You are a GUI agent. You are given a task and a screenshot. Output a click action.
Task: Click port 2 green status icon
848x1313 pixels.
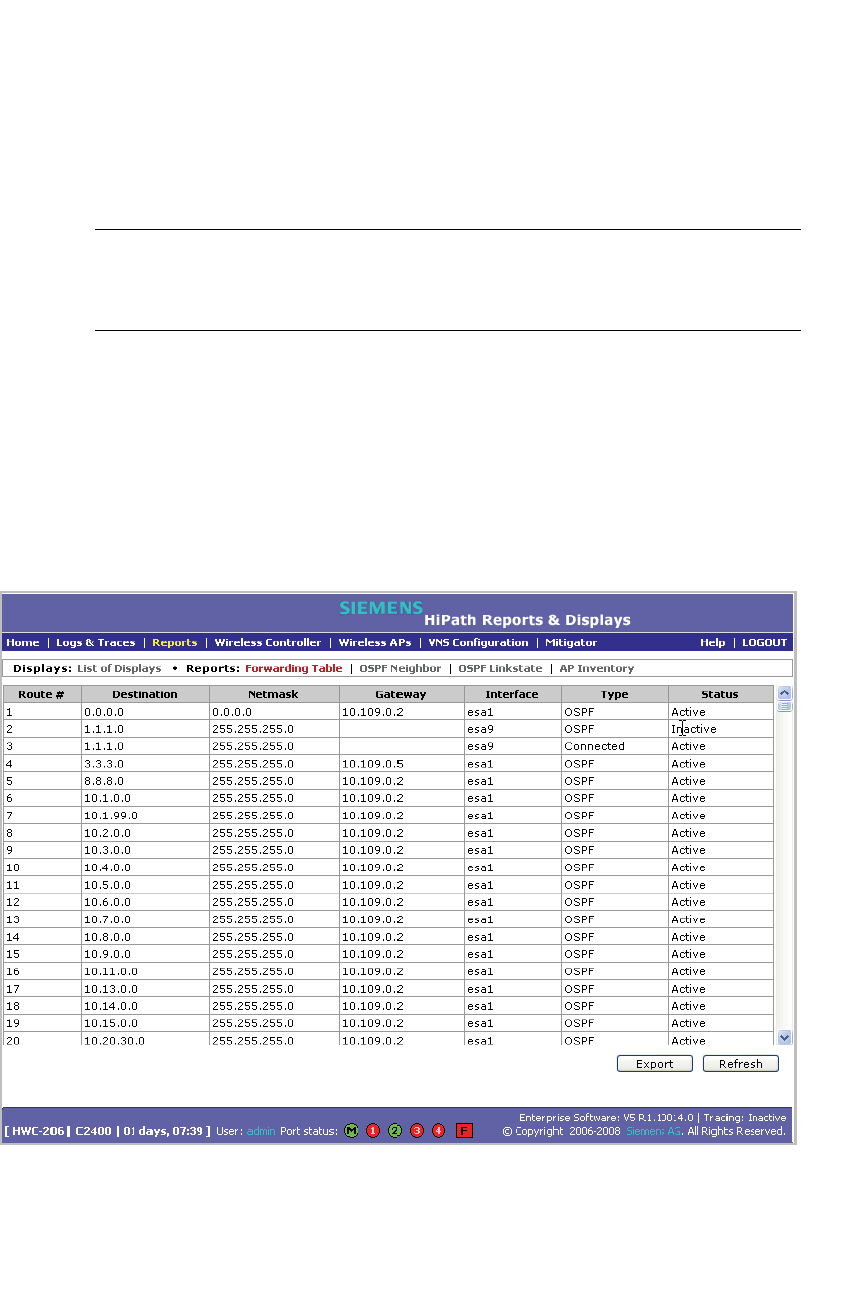(395, 1131)
